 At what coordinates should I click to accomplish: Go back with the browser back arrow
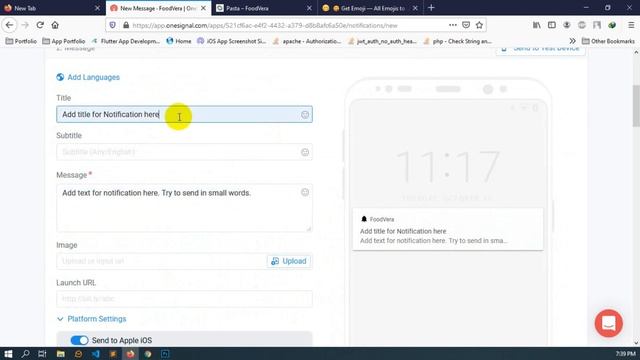coord(9,25)
